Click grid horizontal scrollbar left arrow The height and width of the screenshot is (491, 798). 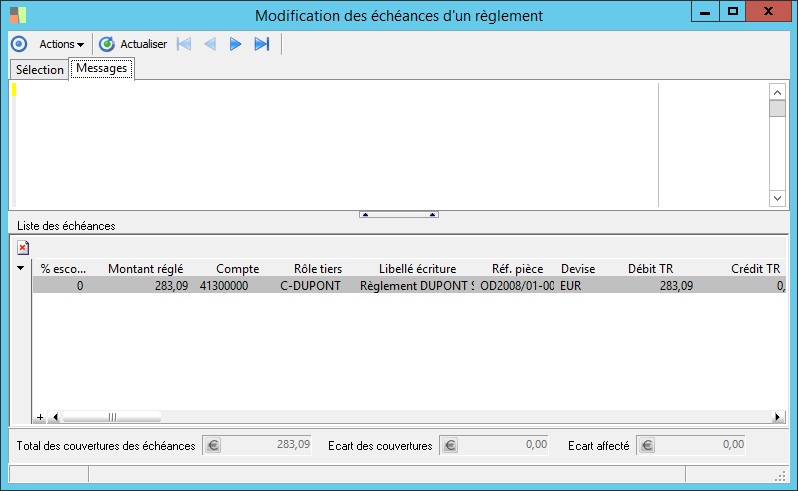[x=55, y=417]
